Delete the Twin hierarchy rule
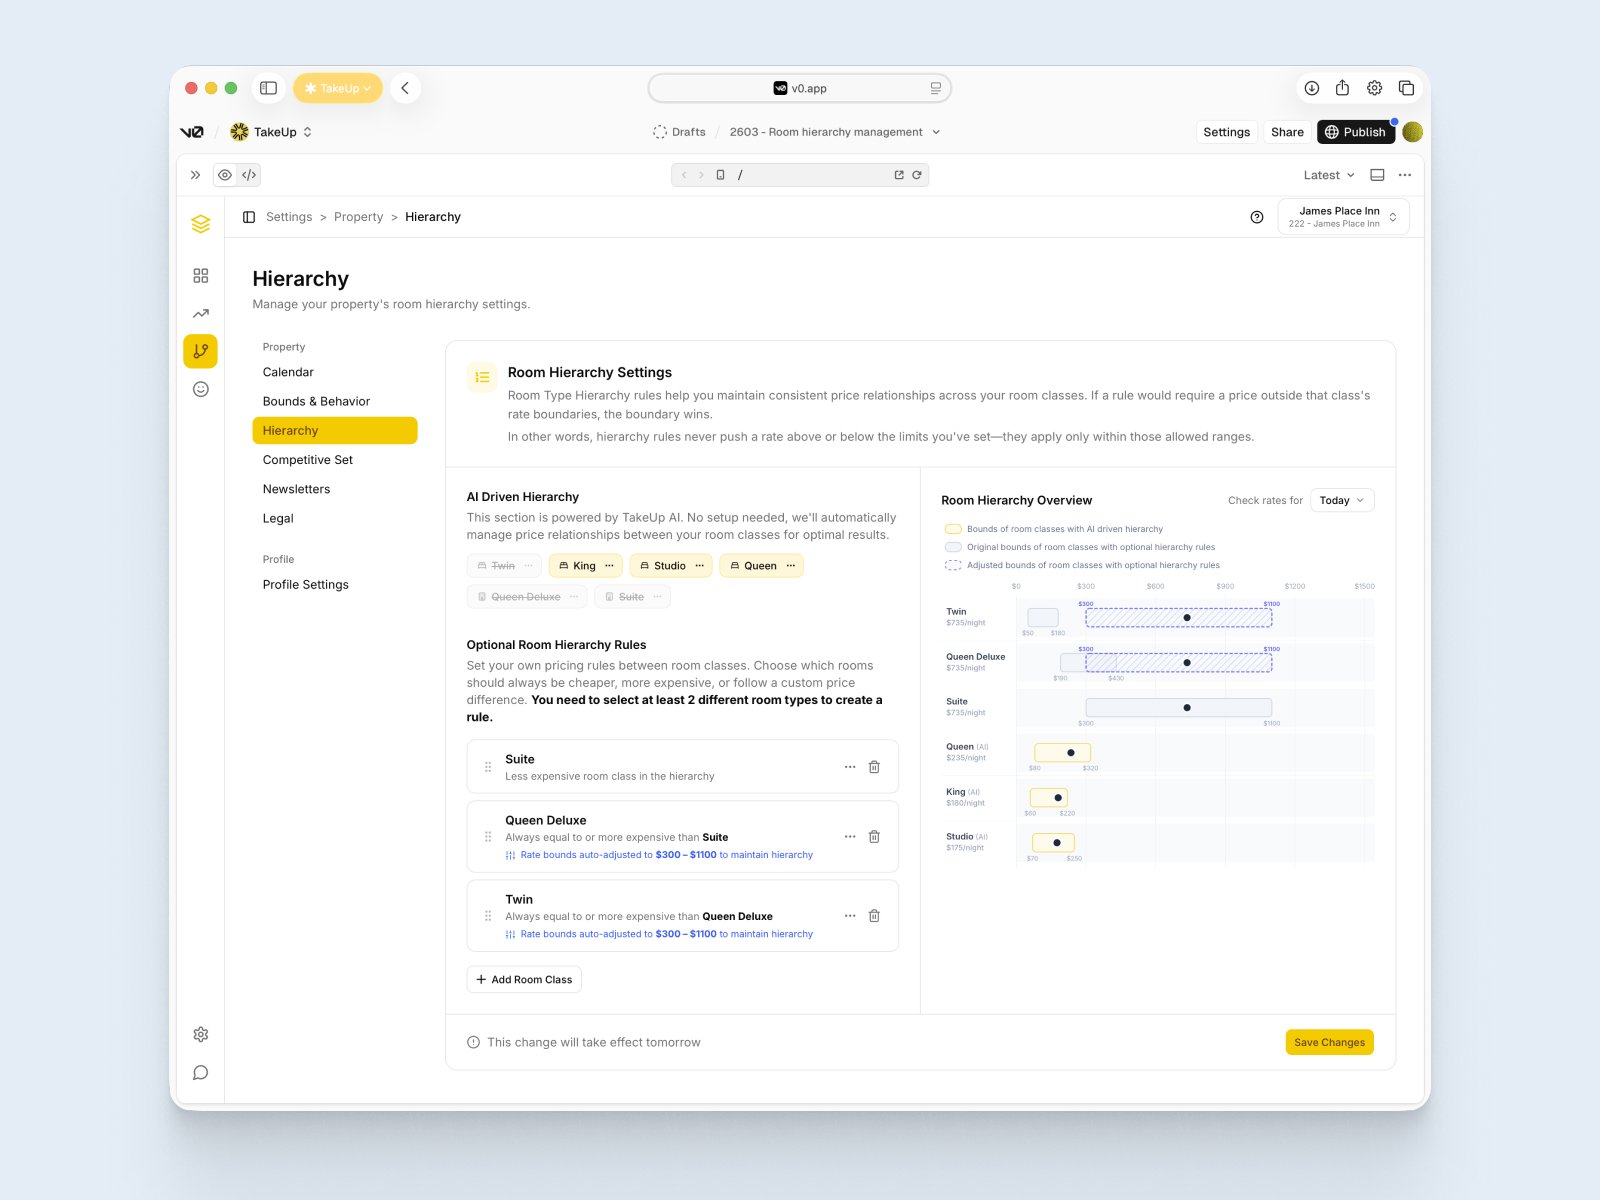 [x=874, y=916]
